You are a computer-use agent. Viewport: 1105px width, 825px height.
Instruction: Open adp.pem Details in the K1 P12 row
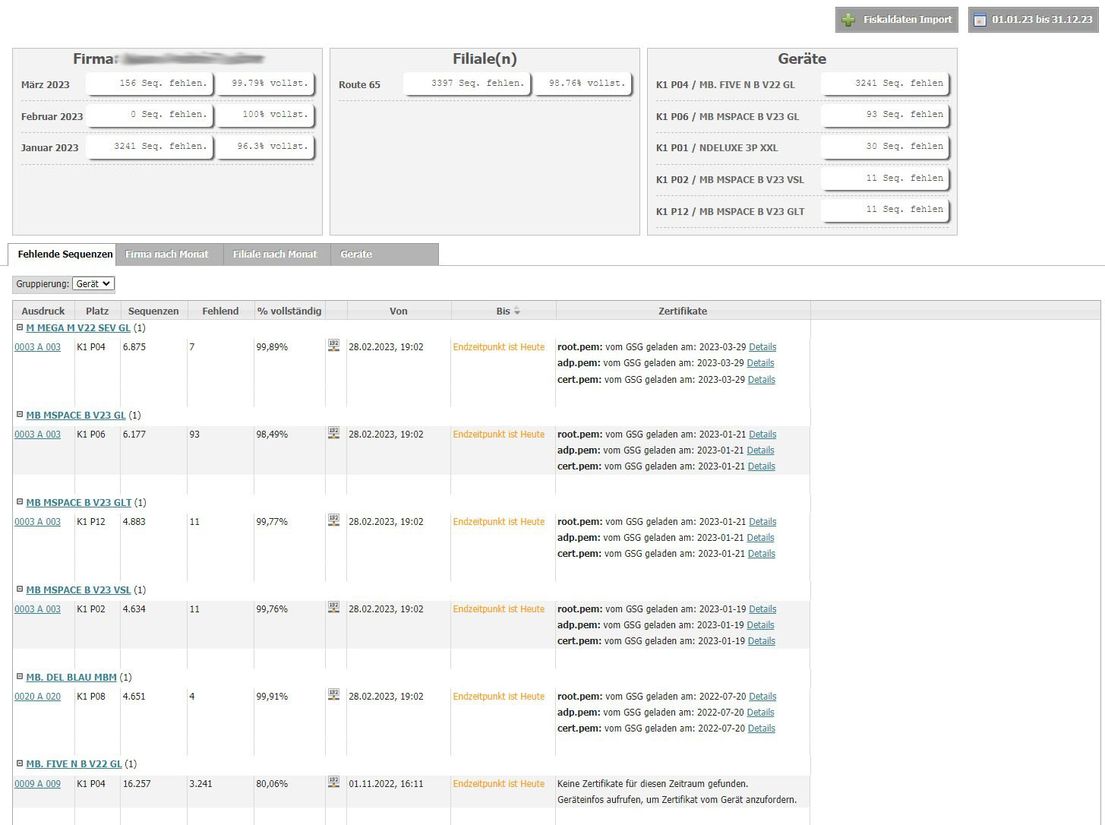[760, 538]
